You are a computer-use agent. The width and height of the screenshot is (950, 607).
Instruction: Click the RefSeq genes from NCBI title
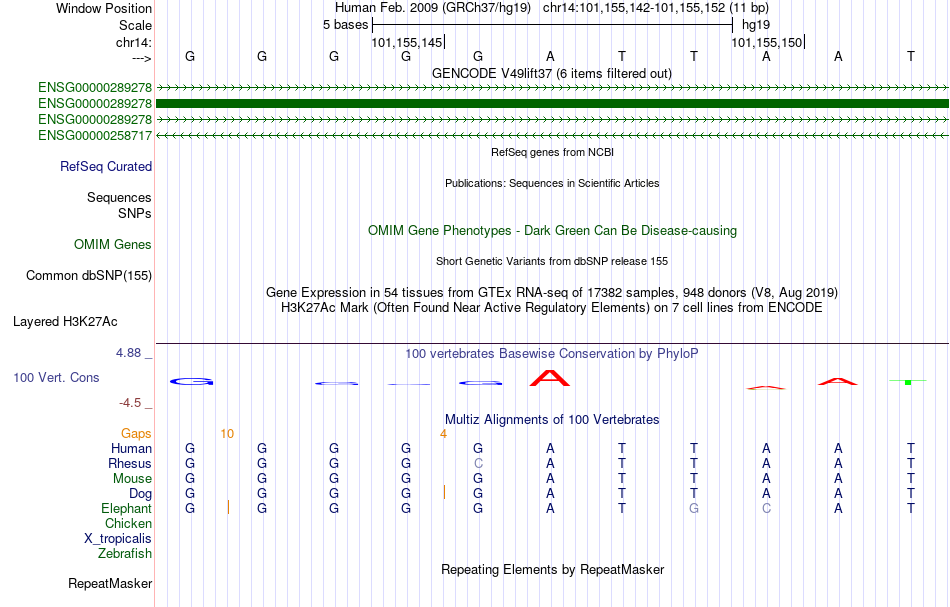pyautogui.click(x=552, y=152)
